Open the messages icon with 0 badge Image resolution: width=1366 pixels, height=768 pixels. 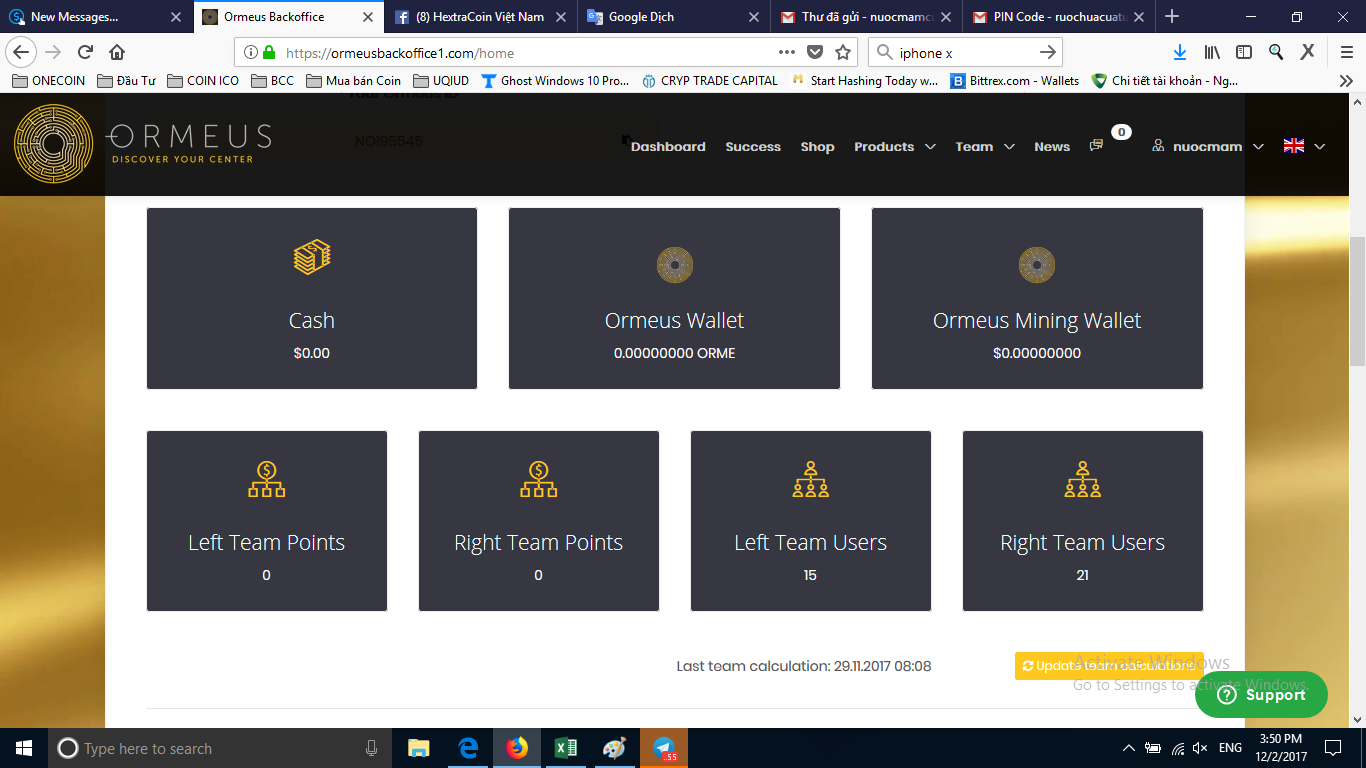click(x=1096, y=146)
